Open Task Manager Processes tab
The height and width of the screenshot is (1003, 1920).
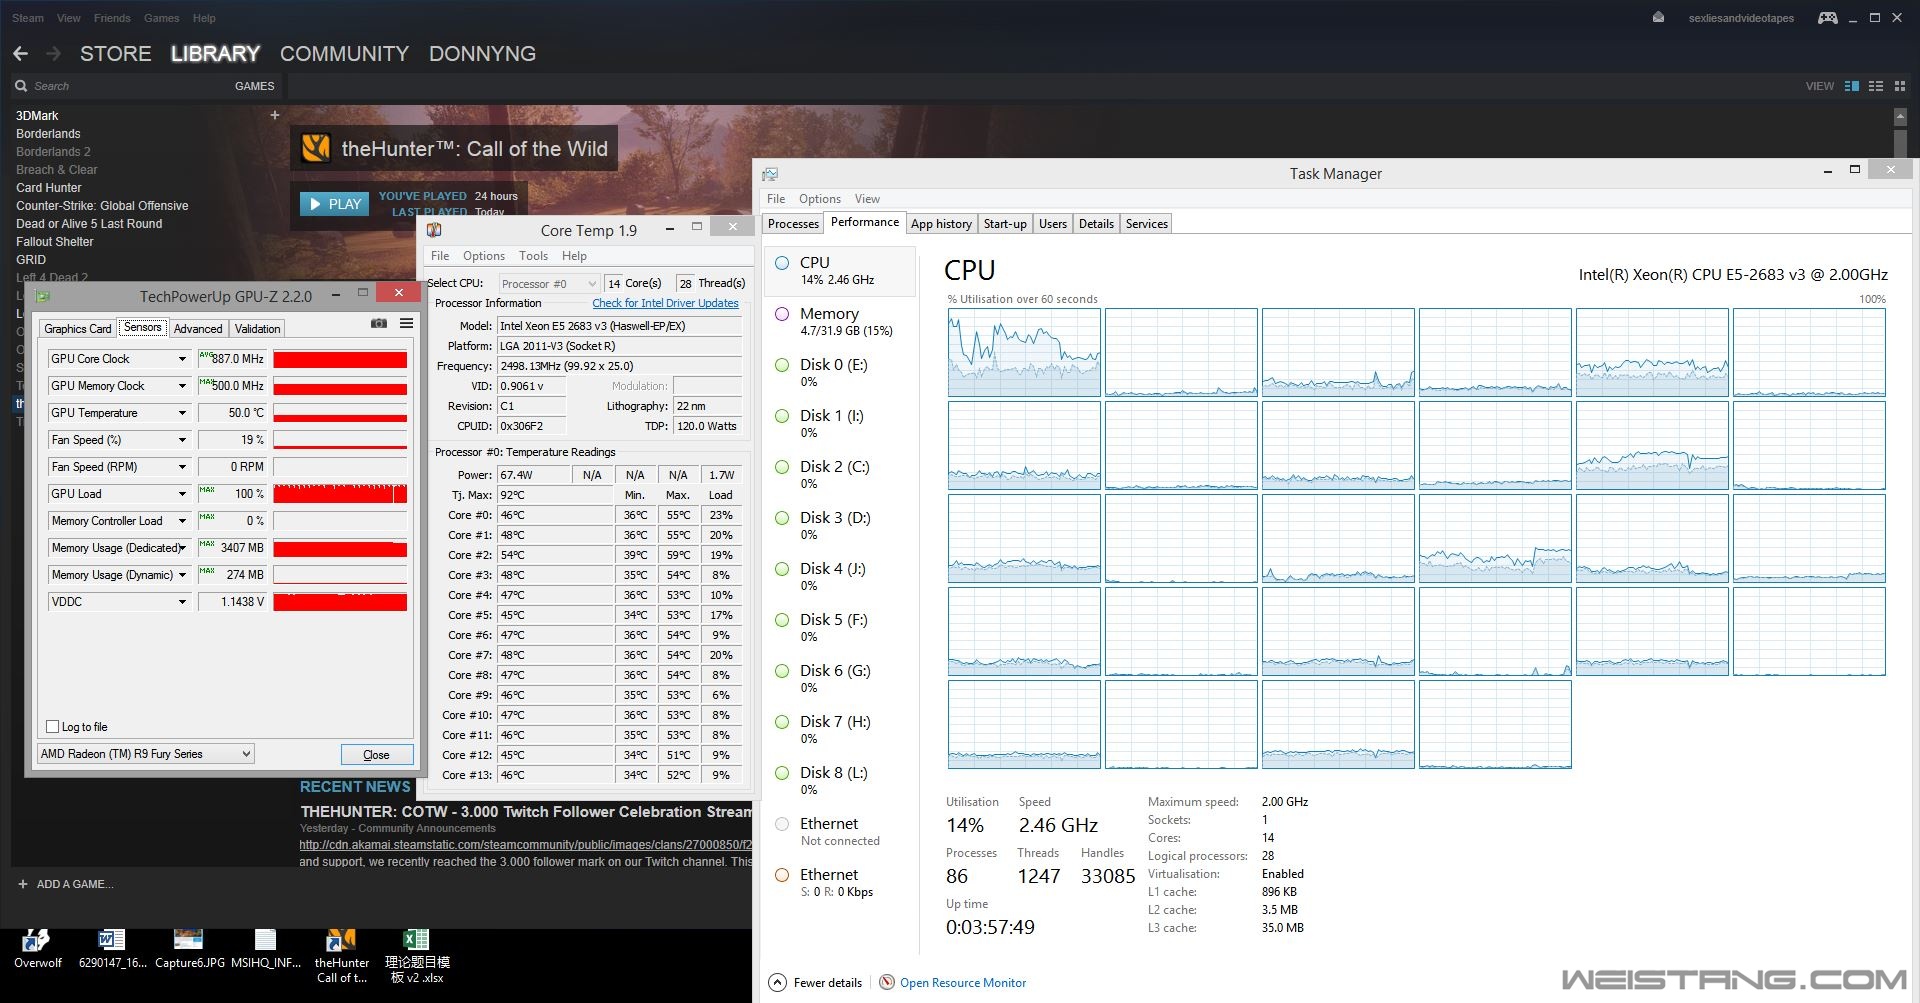pyautogui.click(x=793, y=224)
